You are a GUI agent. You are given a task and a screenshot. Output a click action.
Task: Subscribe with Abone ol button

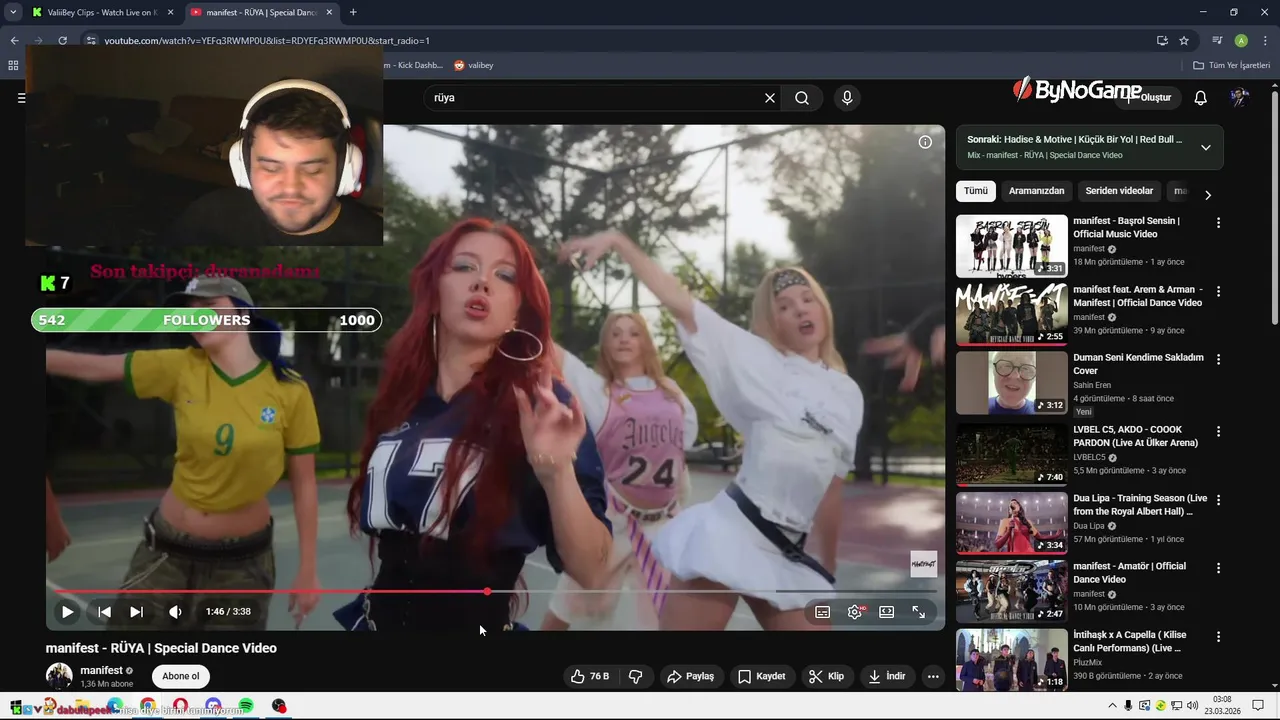181,676
